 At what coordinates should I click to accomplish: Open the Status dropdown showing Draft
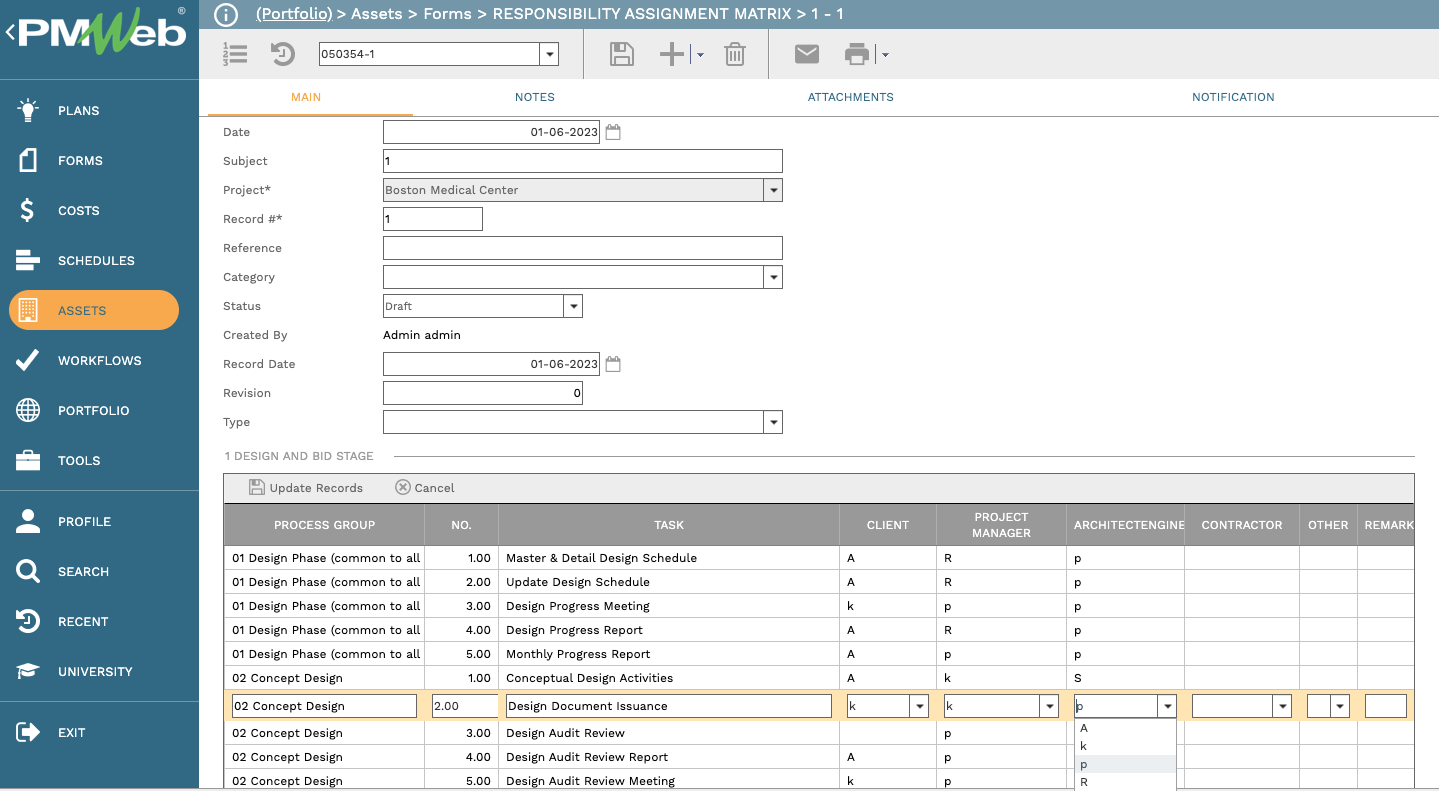[x=573, y=306]
